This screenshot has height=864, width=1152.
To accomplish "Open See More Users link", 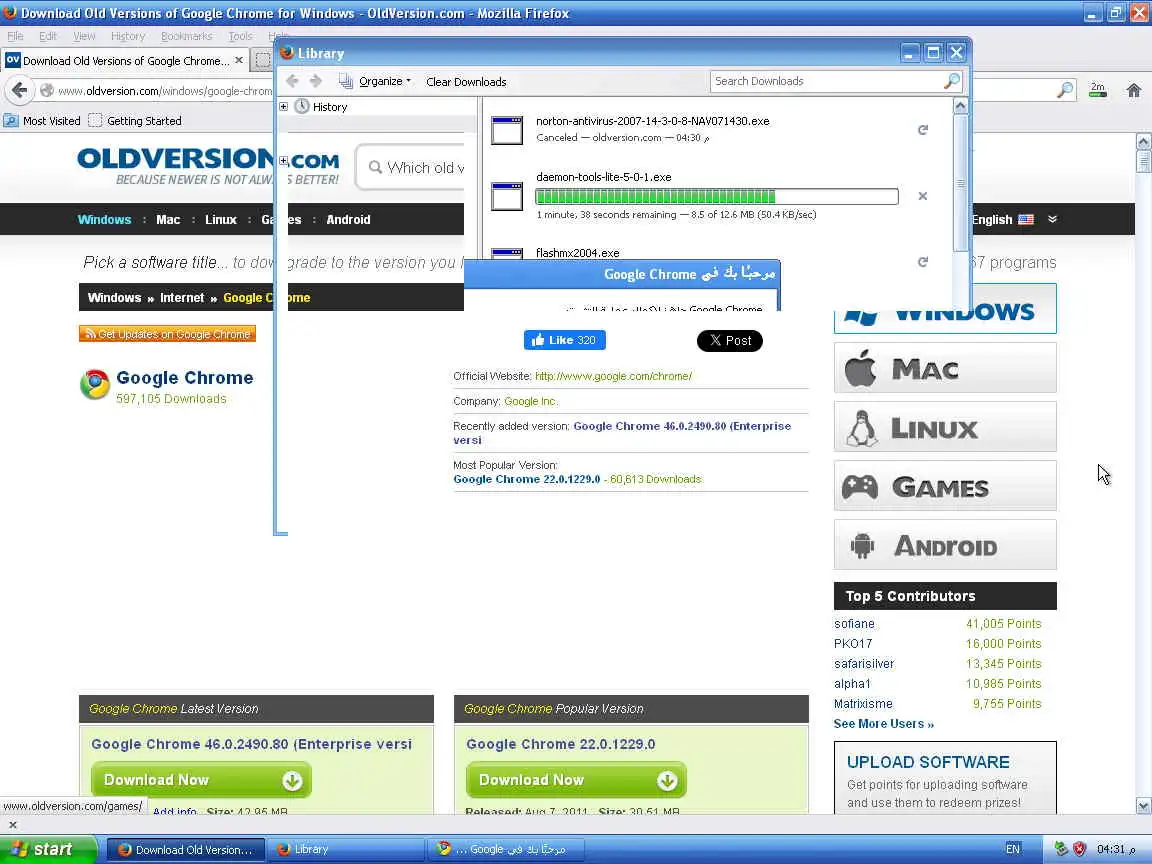I will point(884,724).
